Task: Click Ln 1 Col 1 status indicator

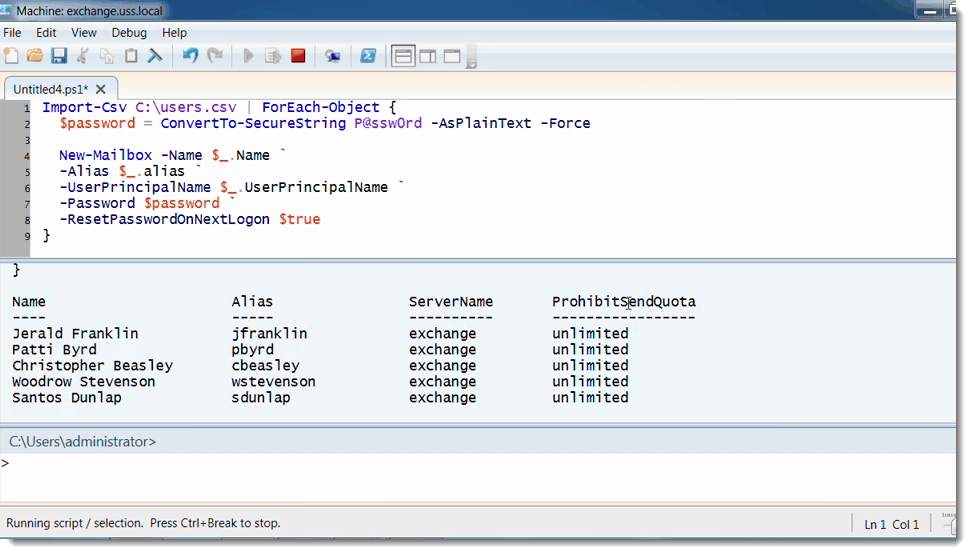Action: click(x=892, y=524)
